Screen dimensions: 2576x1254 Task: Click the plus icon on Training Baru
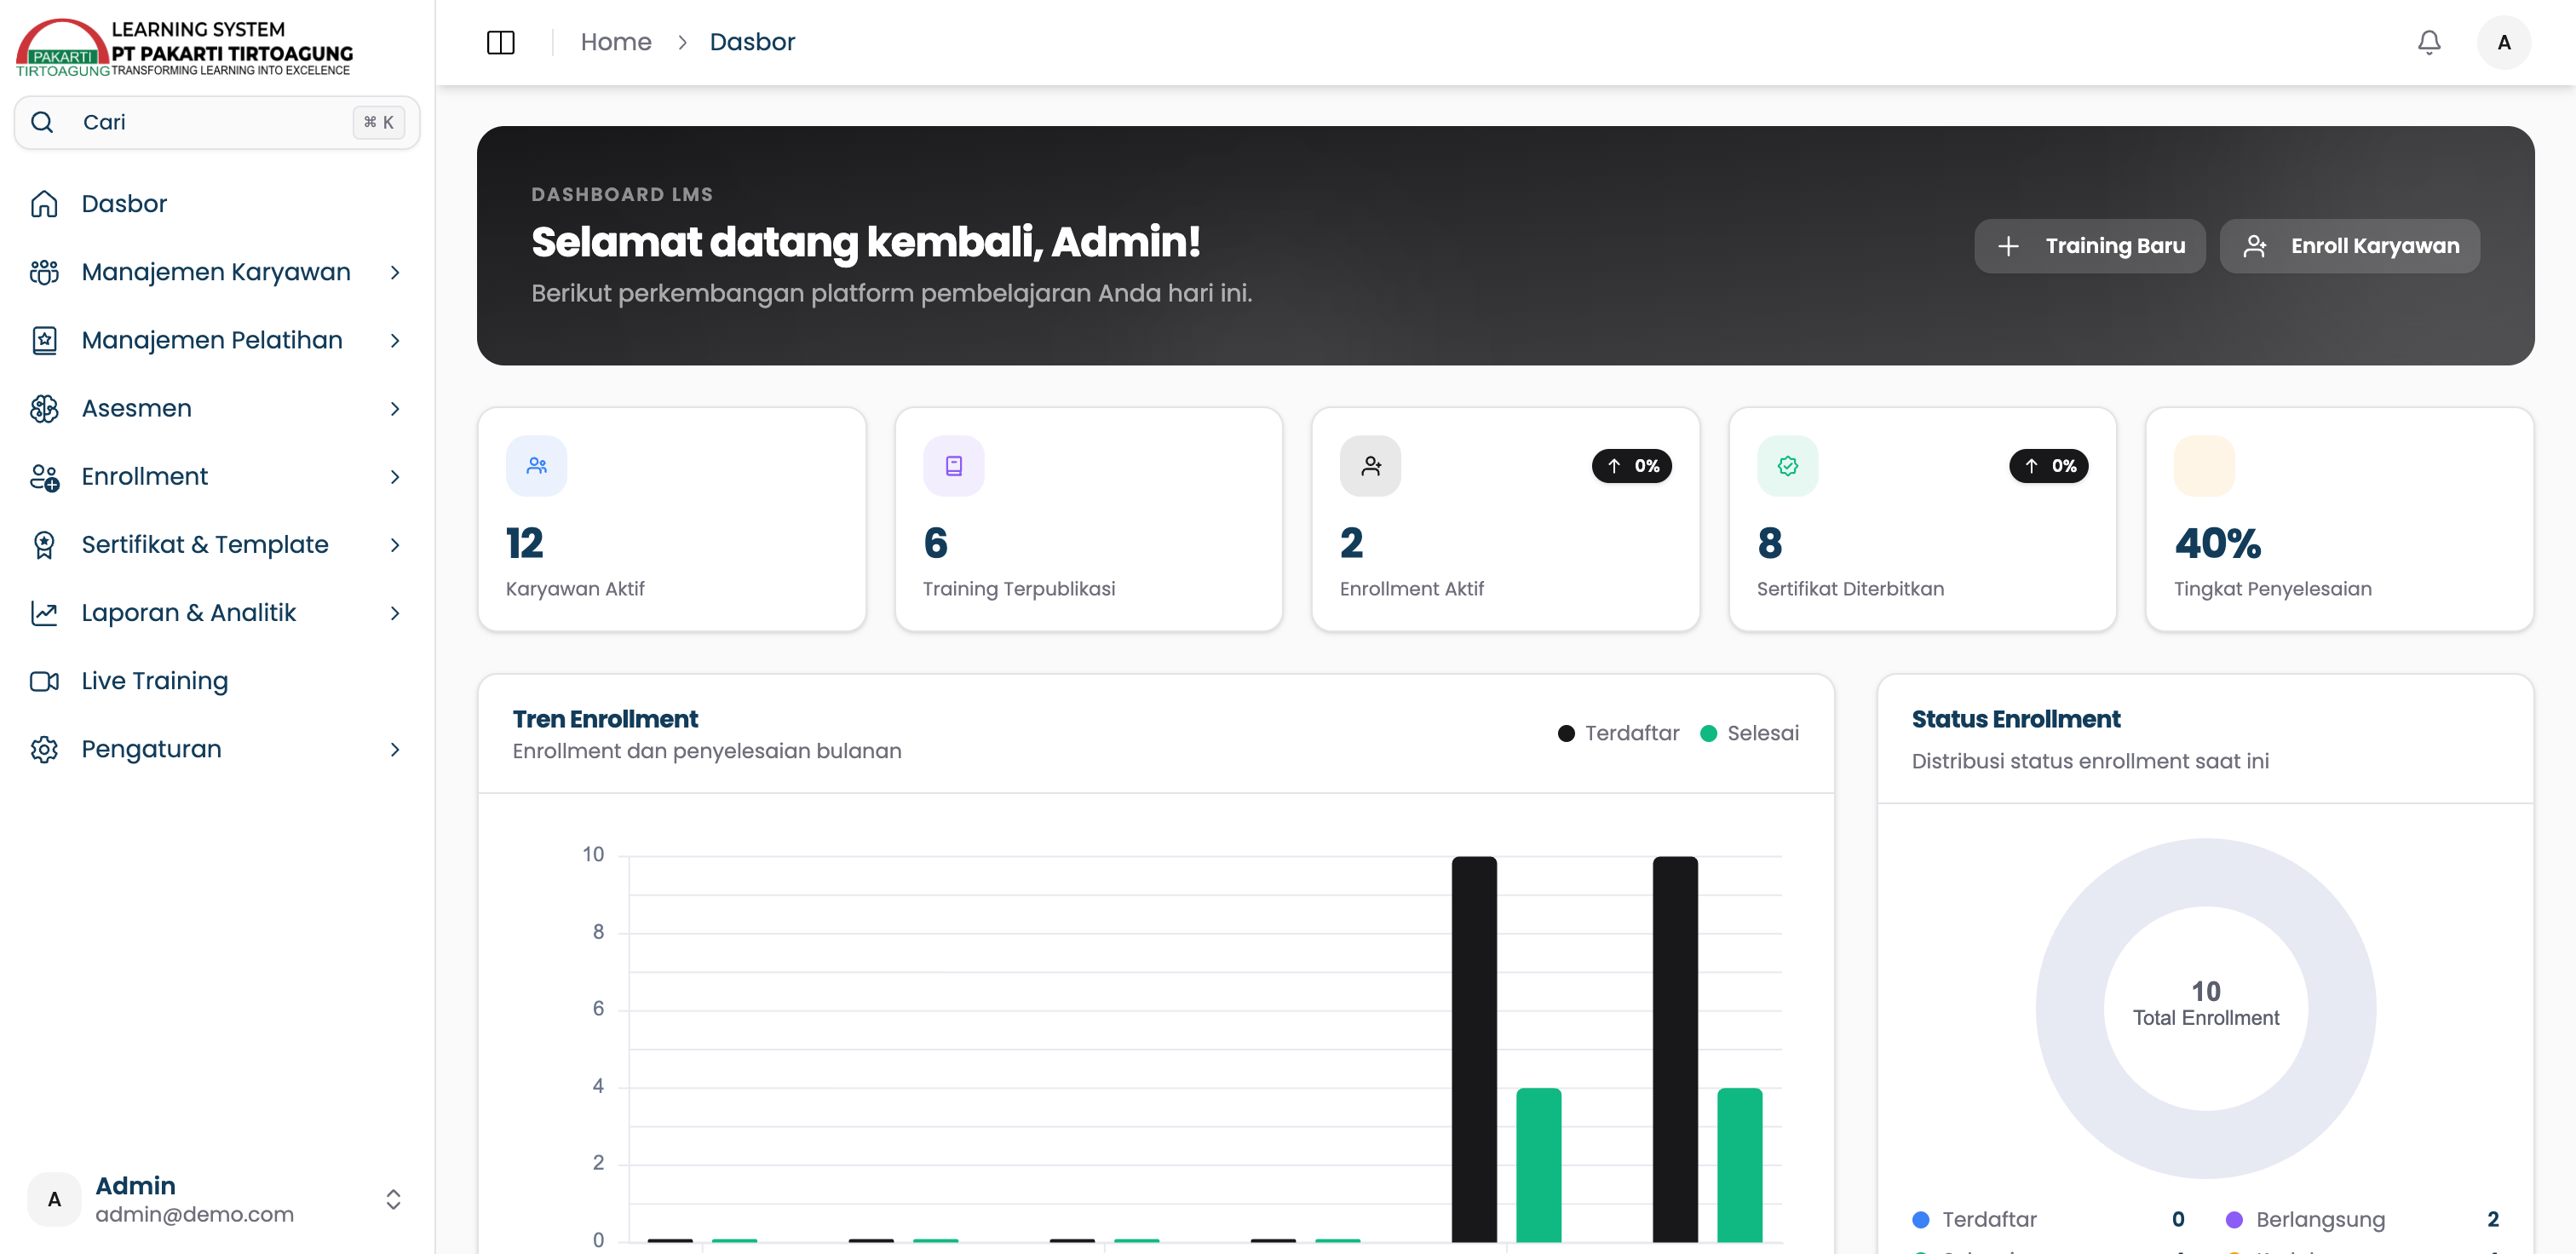point(2008,246)
